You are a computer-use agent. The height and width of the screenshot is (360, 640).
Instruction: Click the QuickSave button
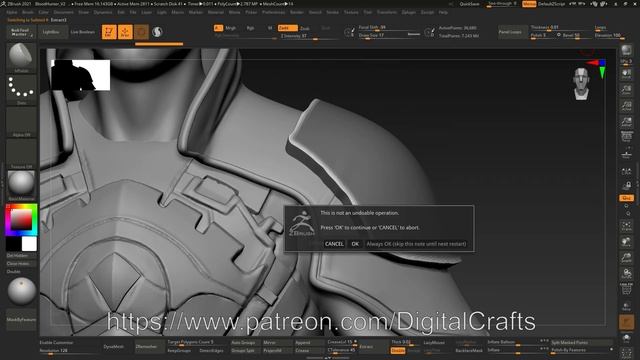tap(469, 4)
